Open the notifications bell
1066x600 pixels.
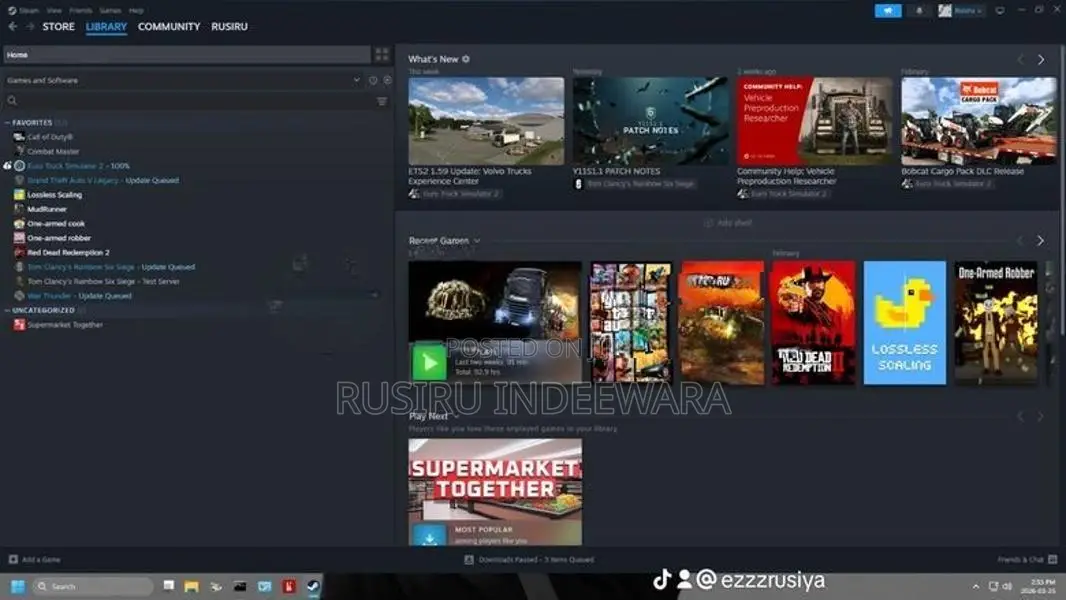(x=919, y=10)
